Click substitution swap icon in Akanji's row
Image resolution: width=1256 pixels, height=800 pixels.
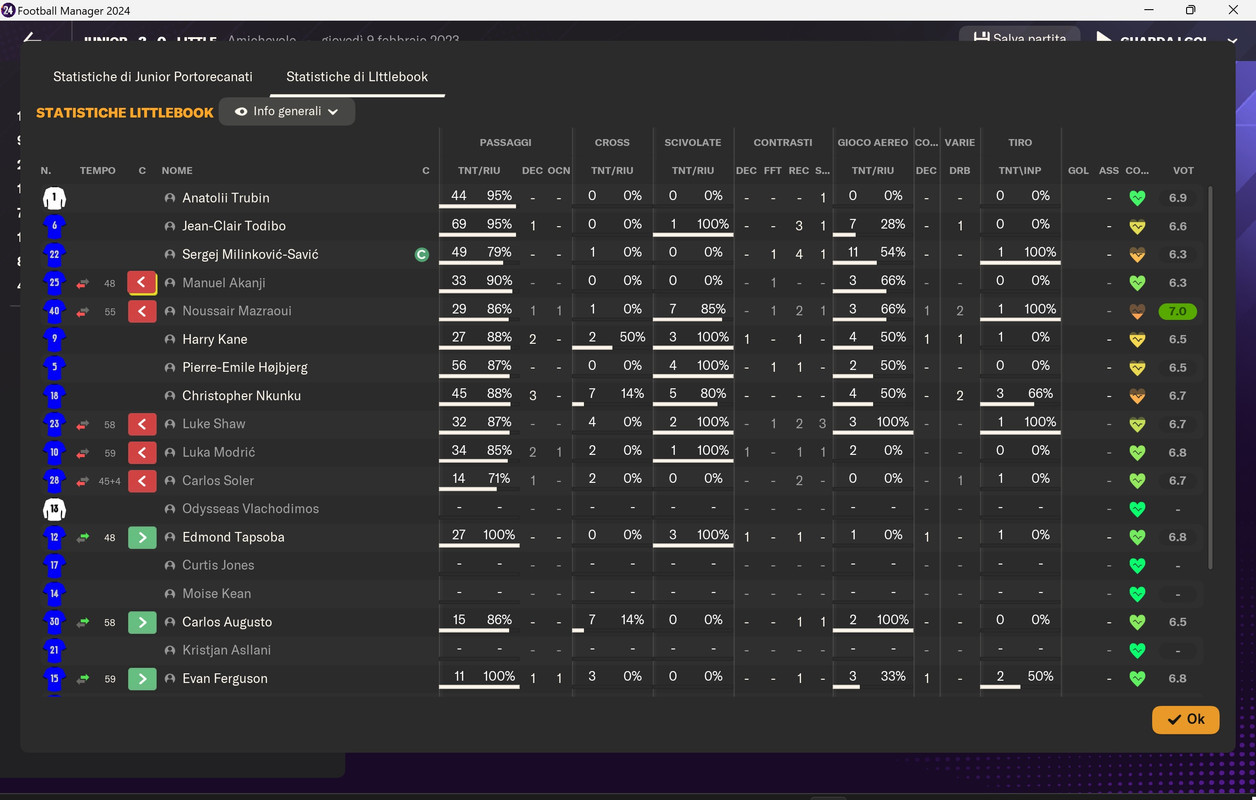[83, 283]
